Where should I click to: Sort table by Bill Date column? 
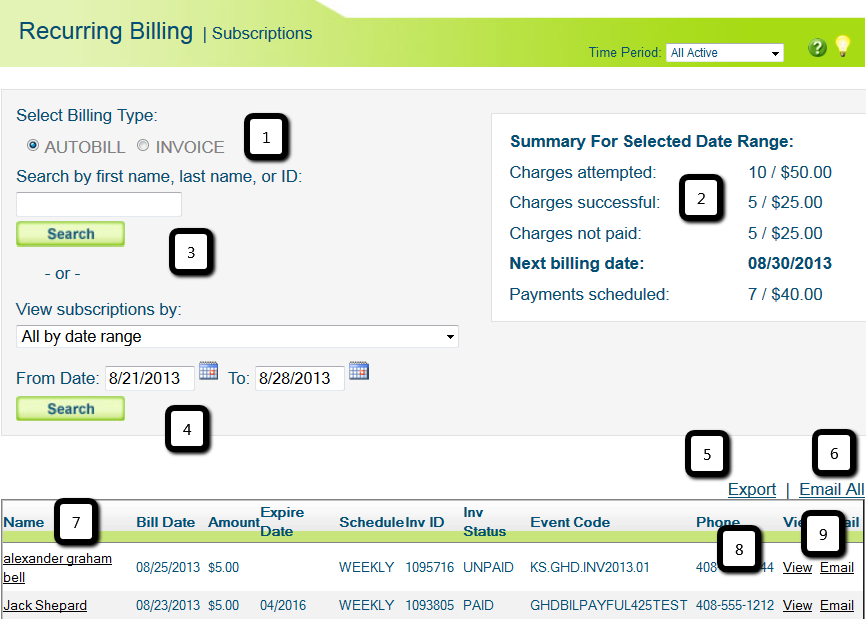(165, 522)
